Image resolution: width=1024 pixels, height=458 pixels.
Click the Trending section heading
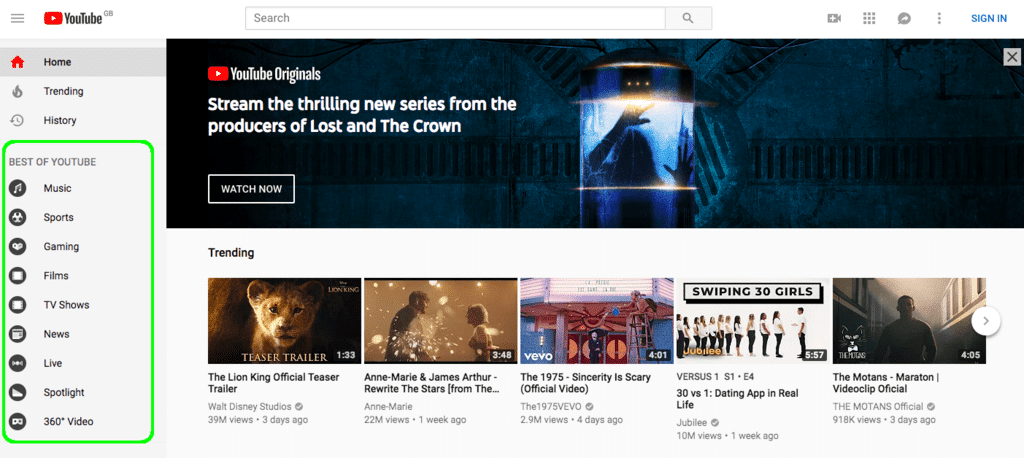pos(231,253)
